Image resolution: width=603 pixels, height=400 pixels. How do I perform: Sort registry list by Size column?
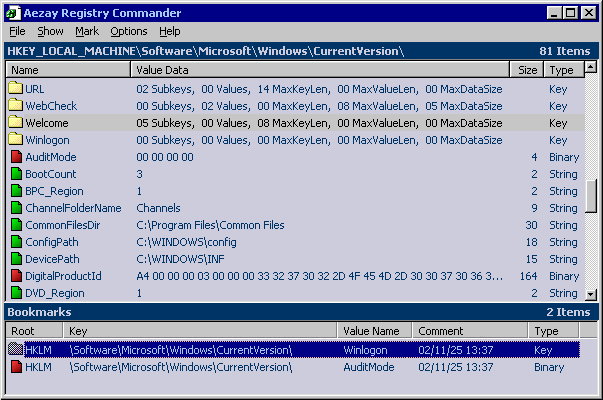pyautogui.click(x=526, y=70)
